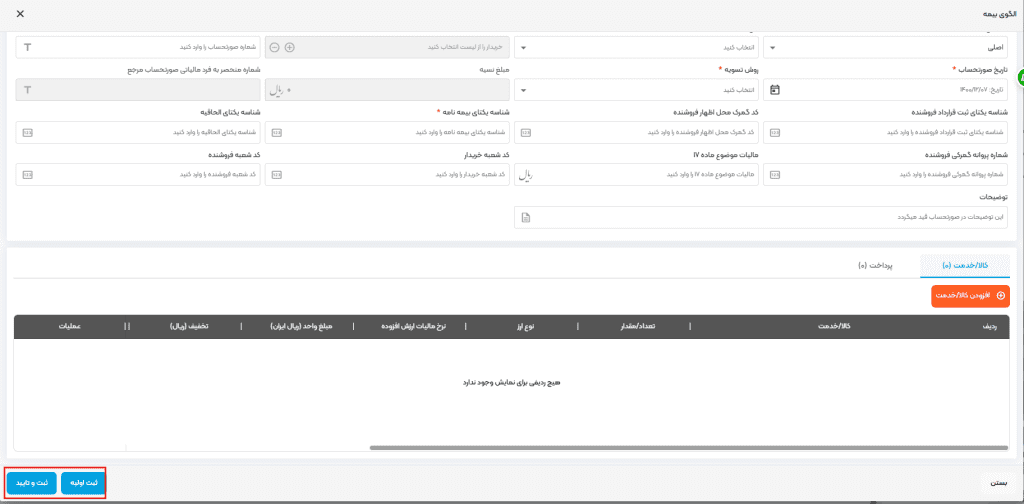
Task: Click the تخفیف (ریال) column header
Action: [x=190, y=326]
